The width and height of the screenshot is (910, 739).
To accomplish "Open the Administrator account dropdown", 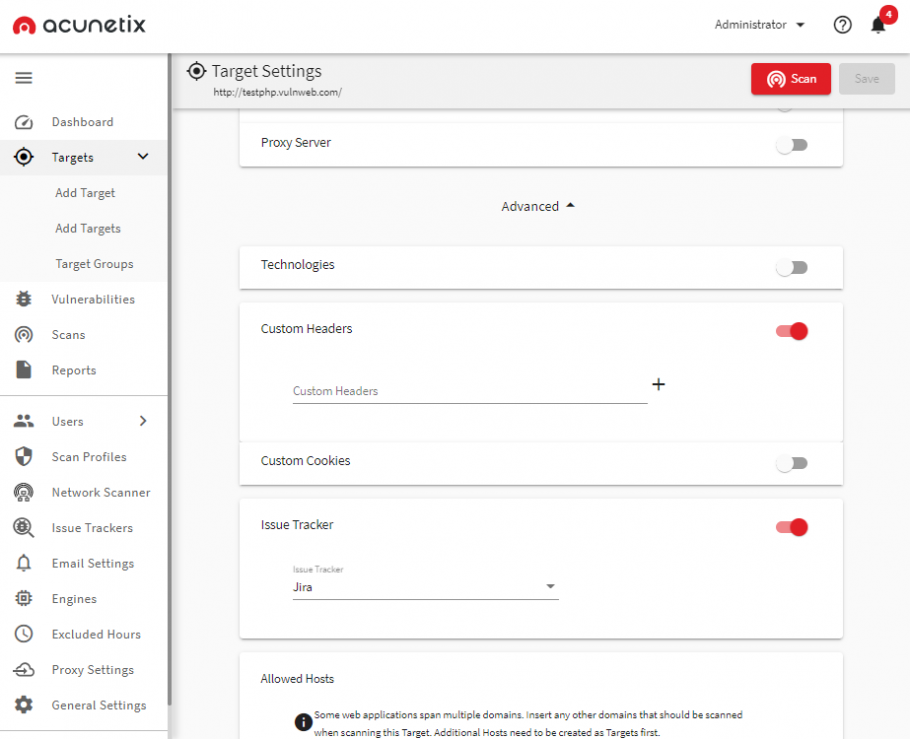I will 759,25.
